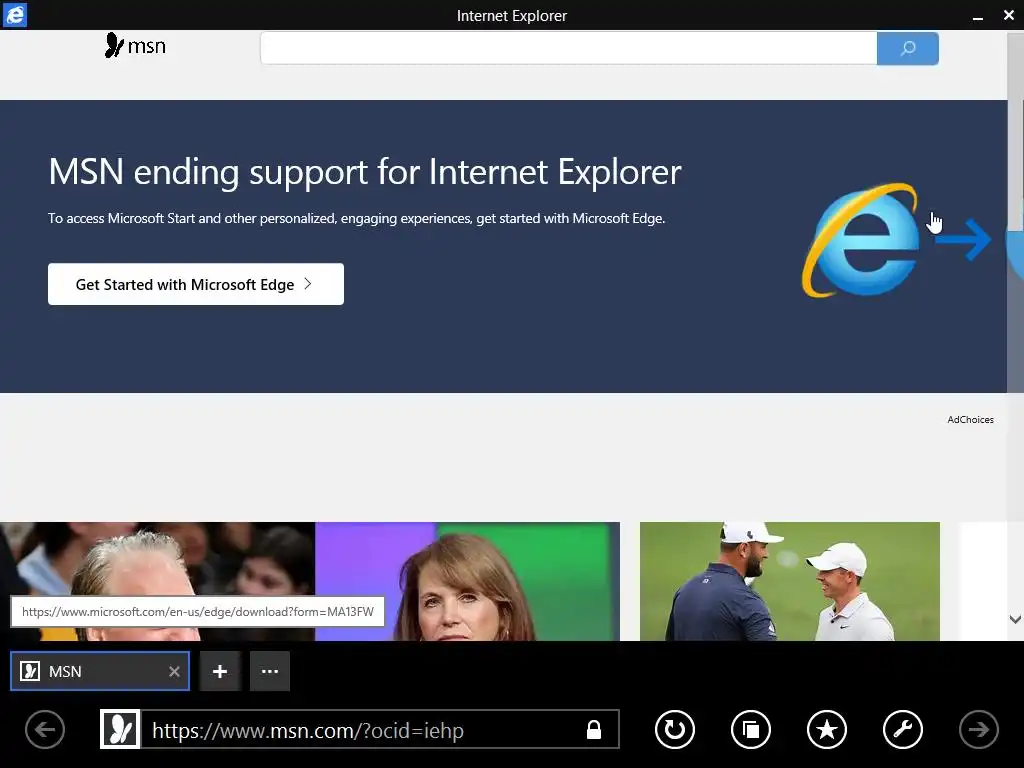The width and height of the screenshot is (1024, 768).
Task: Close the MSN tab
Action: point(174,671)
